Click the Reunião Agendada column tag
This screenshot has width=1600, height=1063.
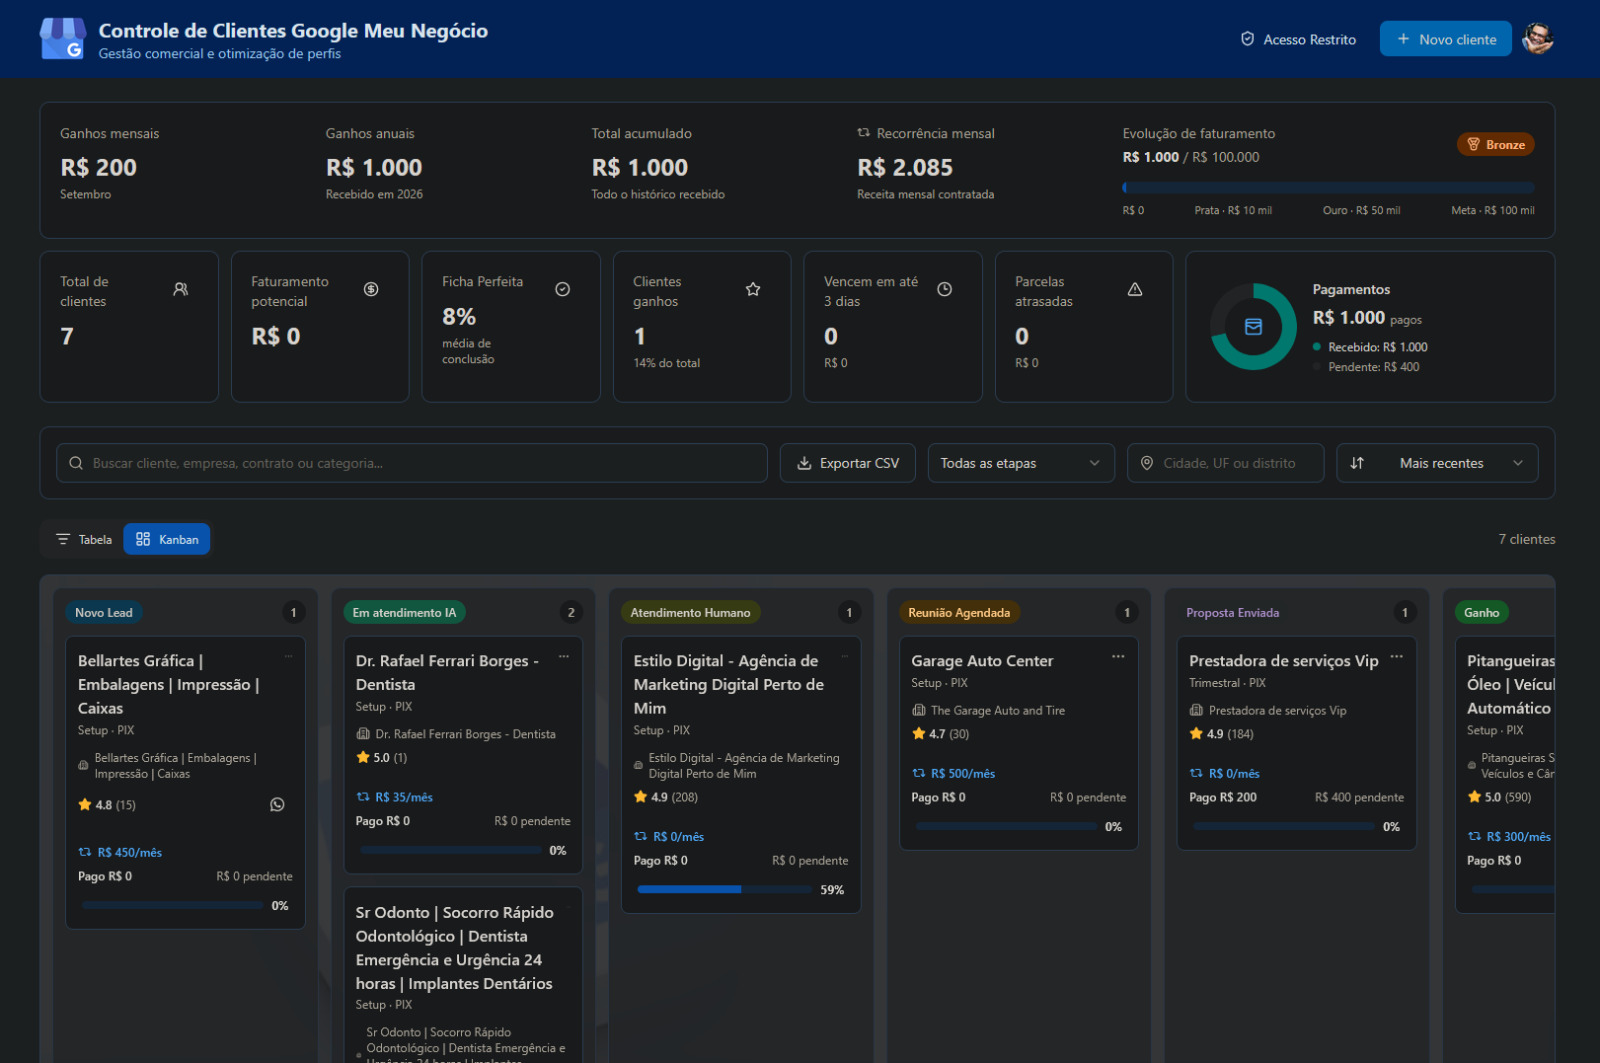click(959, 613)
